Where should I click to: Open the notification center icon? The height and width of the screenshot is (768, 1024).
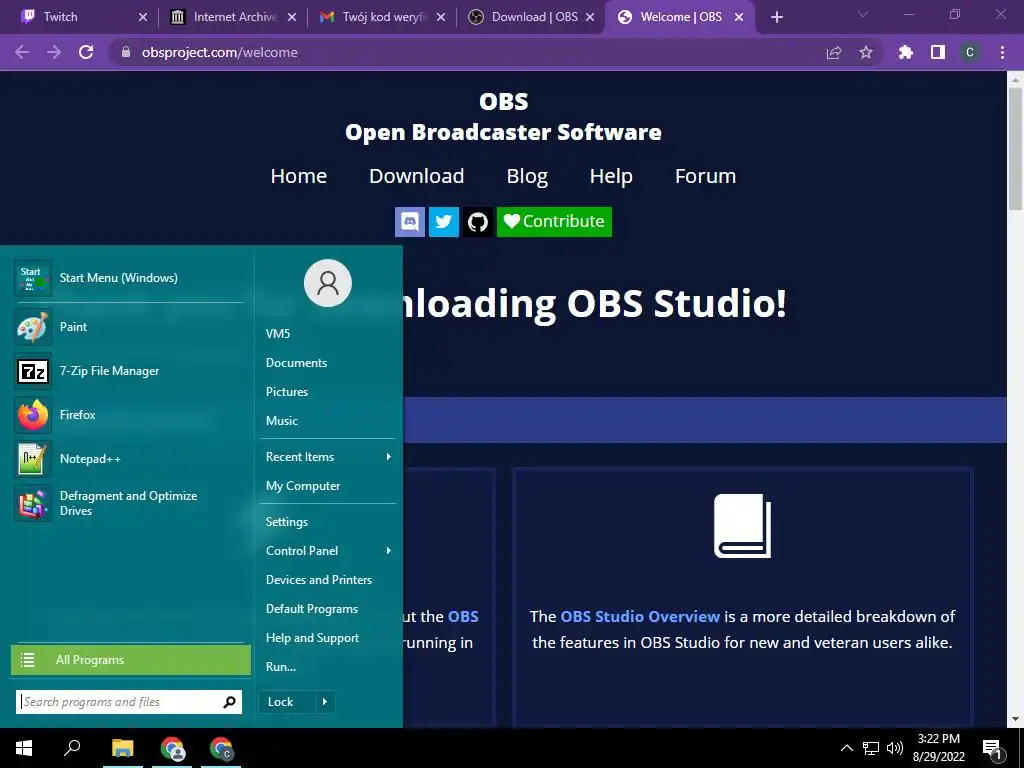(993, 748)
